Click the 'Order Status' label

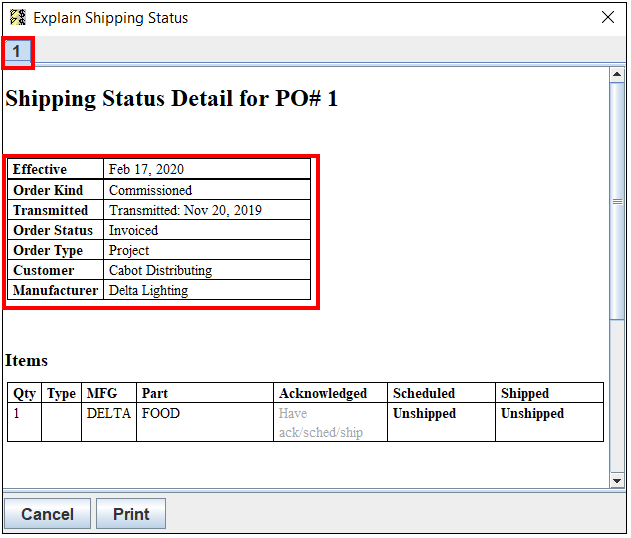coord(53,231)
